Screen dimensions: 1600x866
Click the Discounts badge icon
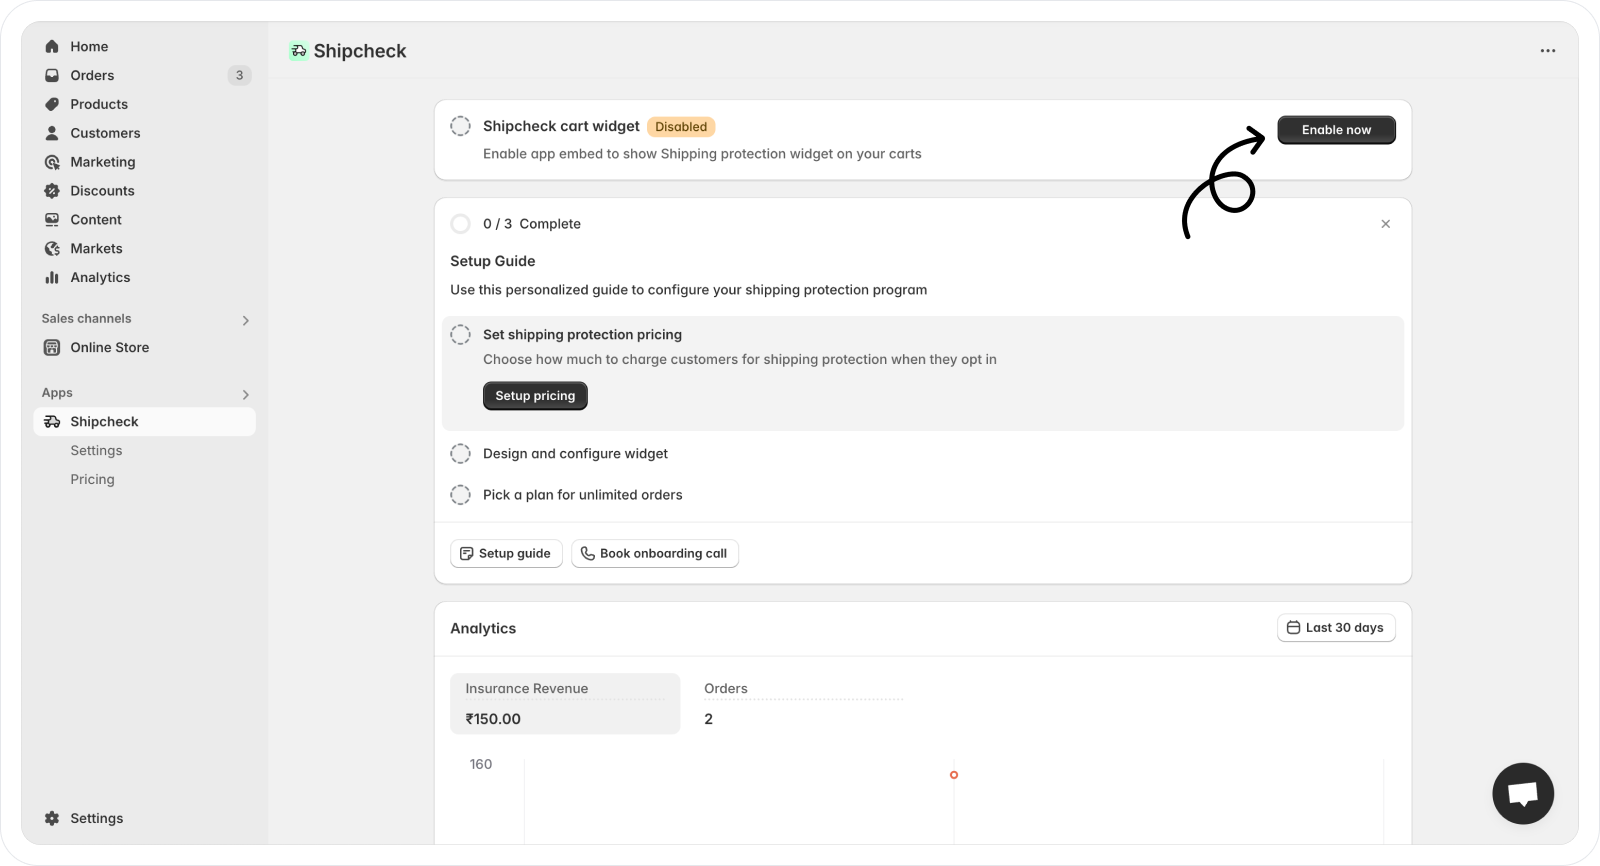click(x=52, y=191)
